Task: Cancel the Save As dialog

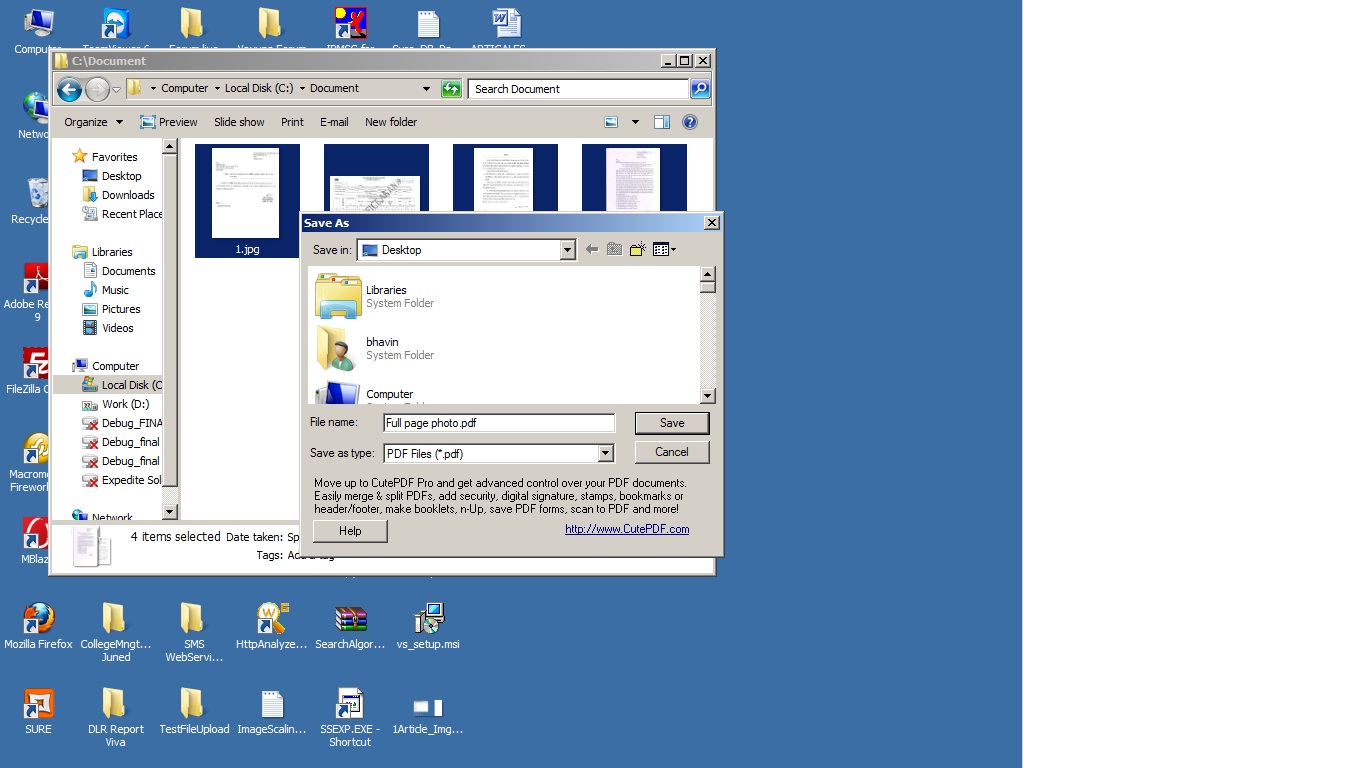Action: pyautogui.click(x=672, y=452)
